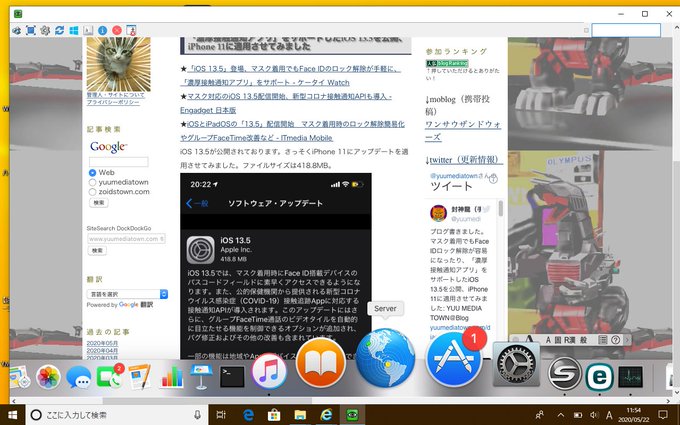This screenshot has height=425, width=680.
Task: Select the zoidstown.com radio button
Action: click(x=92, y=192)
